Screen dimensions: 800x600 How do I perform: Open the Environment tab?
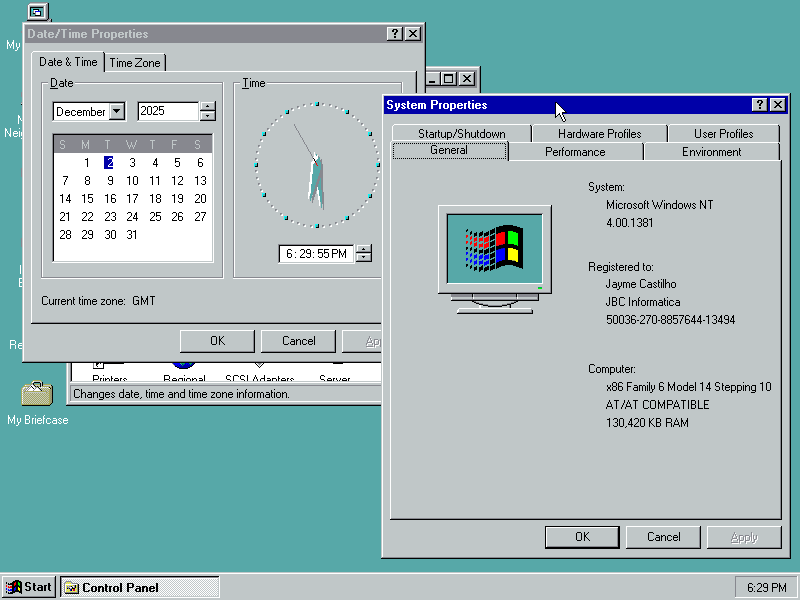tap(711, 152)
